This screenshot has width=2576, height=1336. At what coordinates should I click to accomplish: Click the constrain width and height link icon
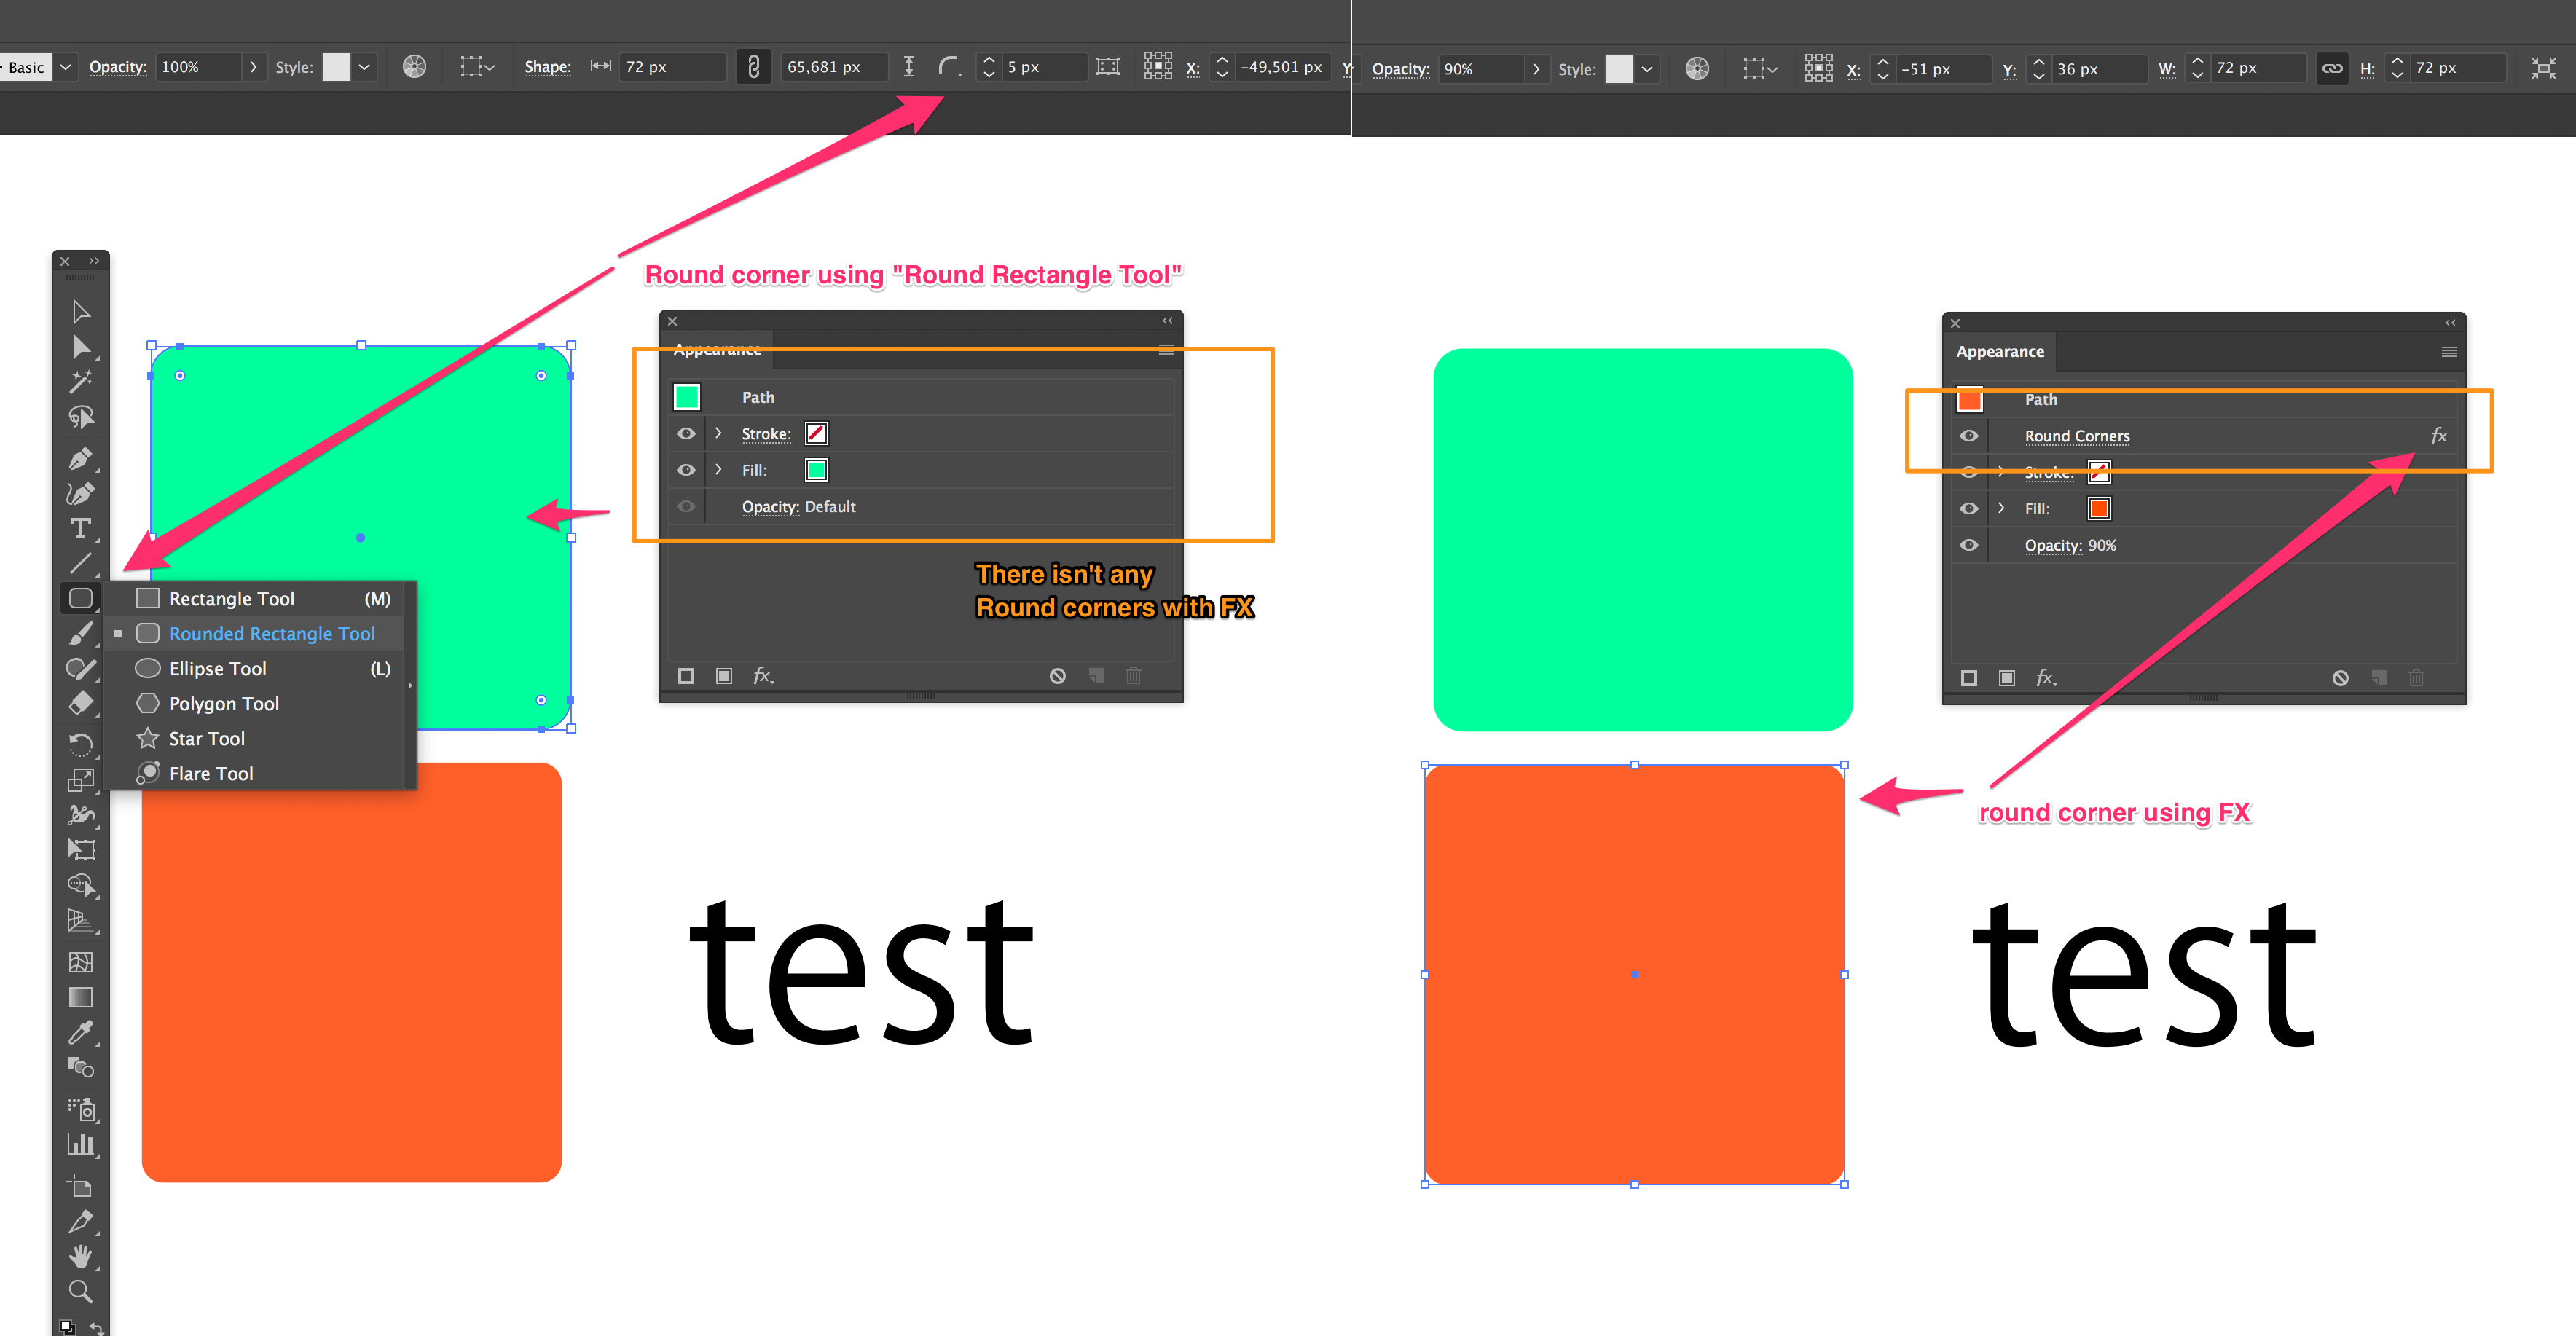click(x=2331, y=68)
